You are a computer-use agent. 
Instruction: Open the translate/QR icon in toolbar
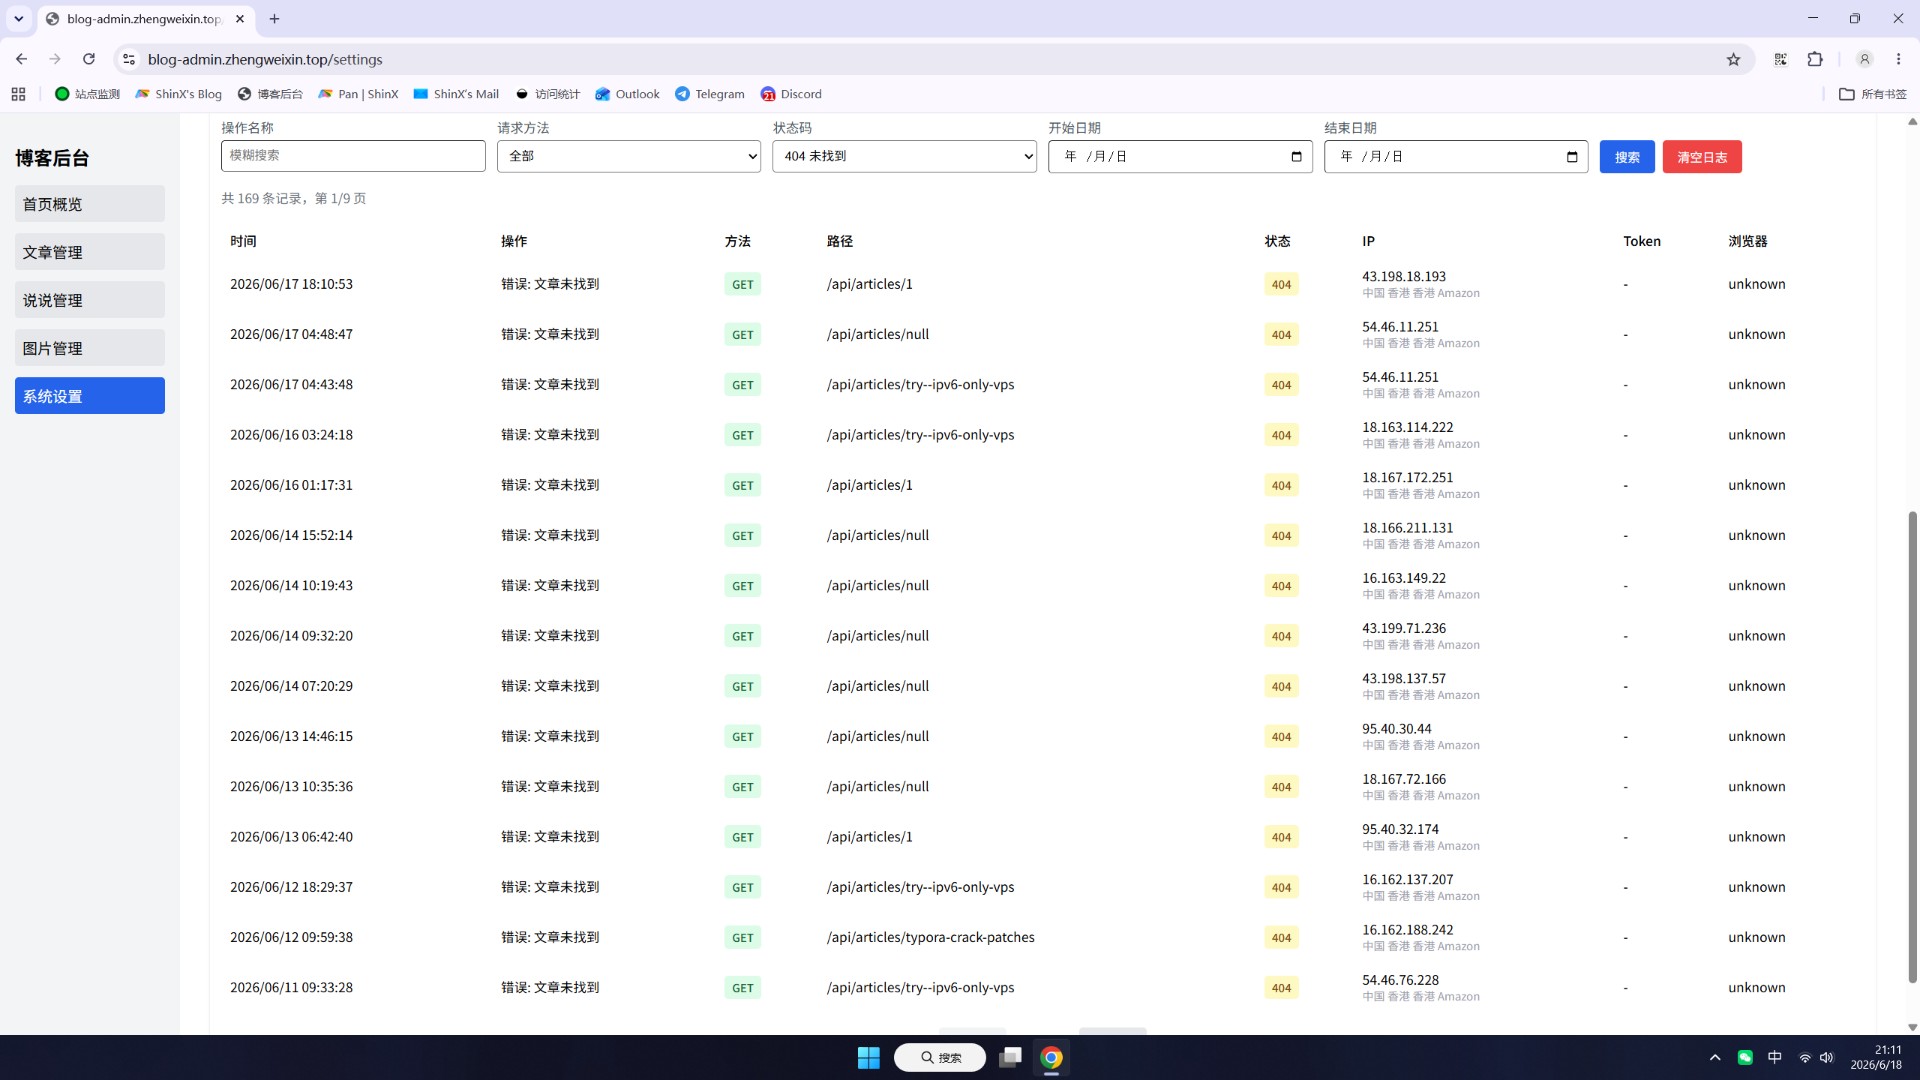click(x=1781, y=59)
